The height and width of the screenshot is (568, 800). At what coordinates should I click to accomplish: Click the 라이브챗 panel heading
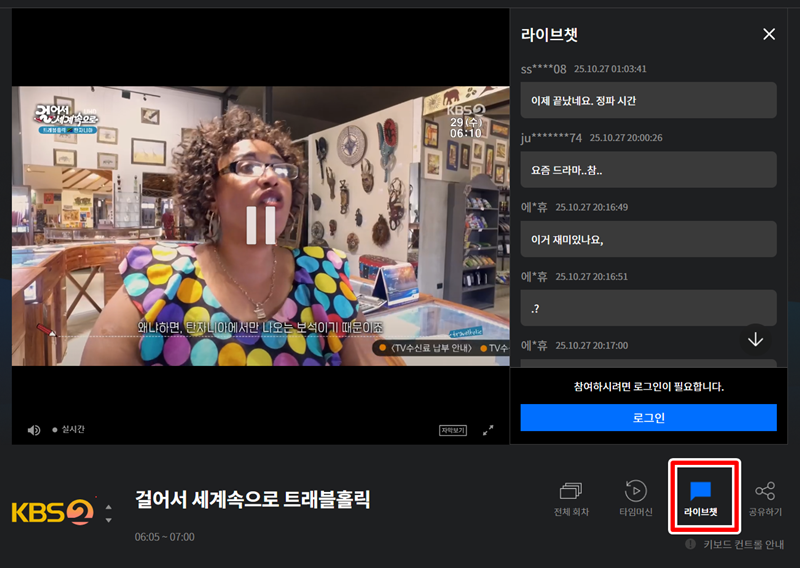pyautogui.click(x=549, y=35)
